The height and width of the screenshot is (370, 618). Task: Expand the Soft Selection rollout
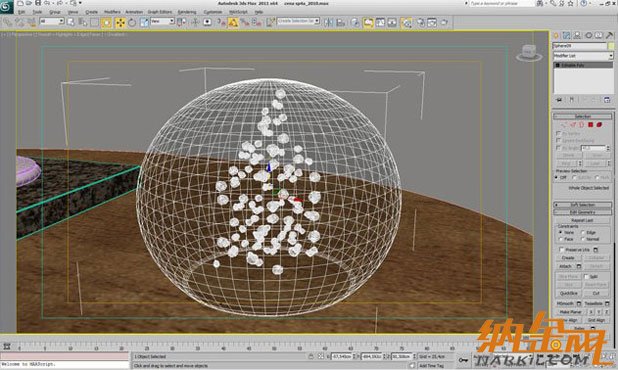(x=583, y=205)
